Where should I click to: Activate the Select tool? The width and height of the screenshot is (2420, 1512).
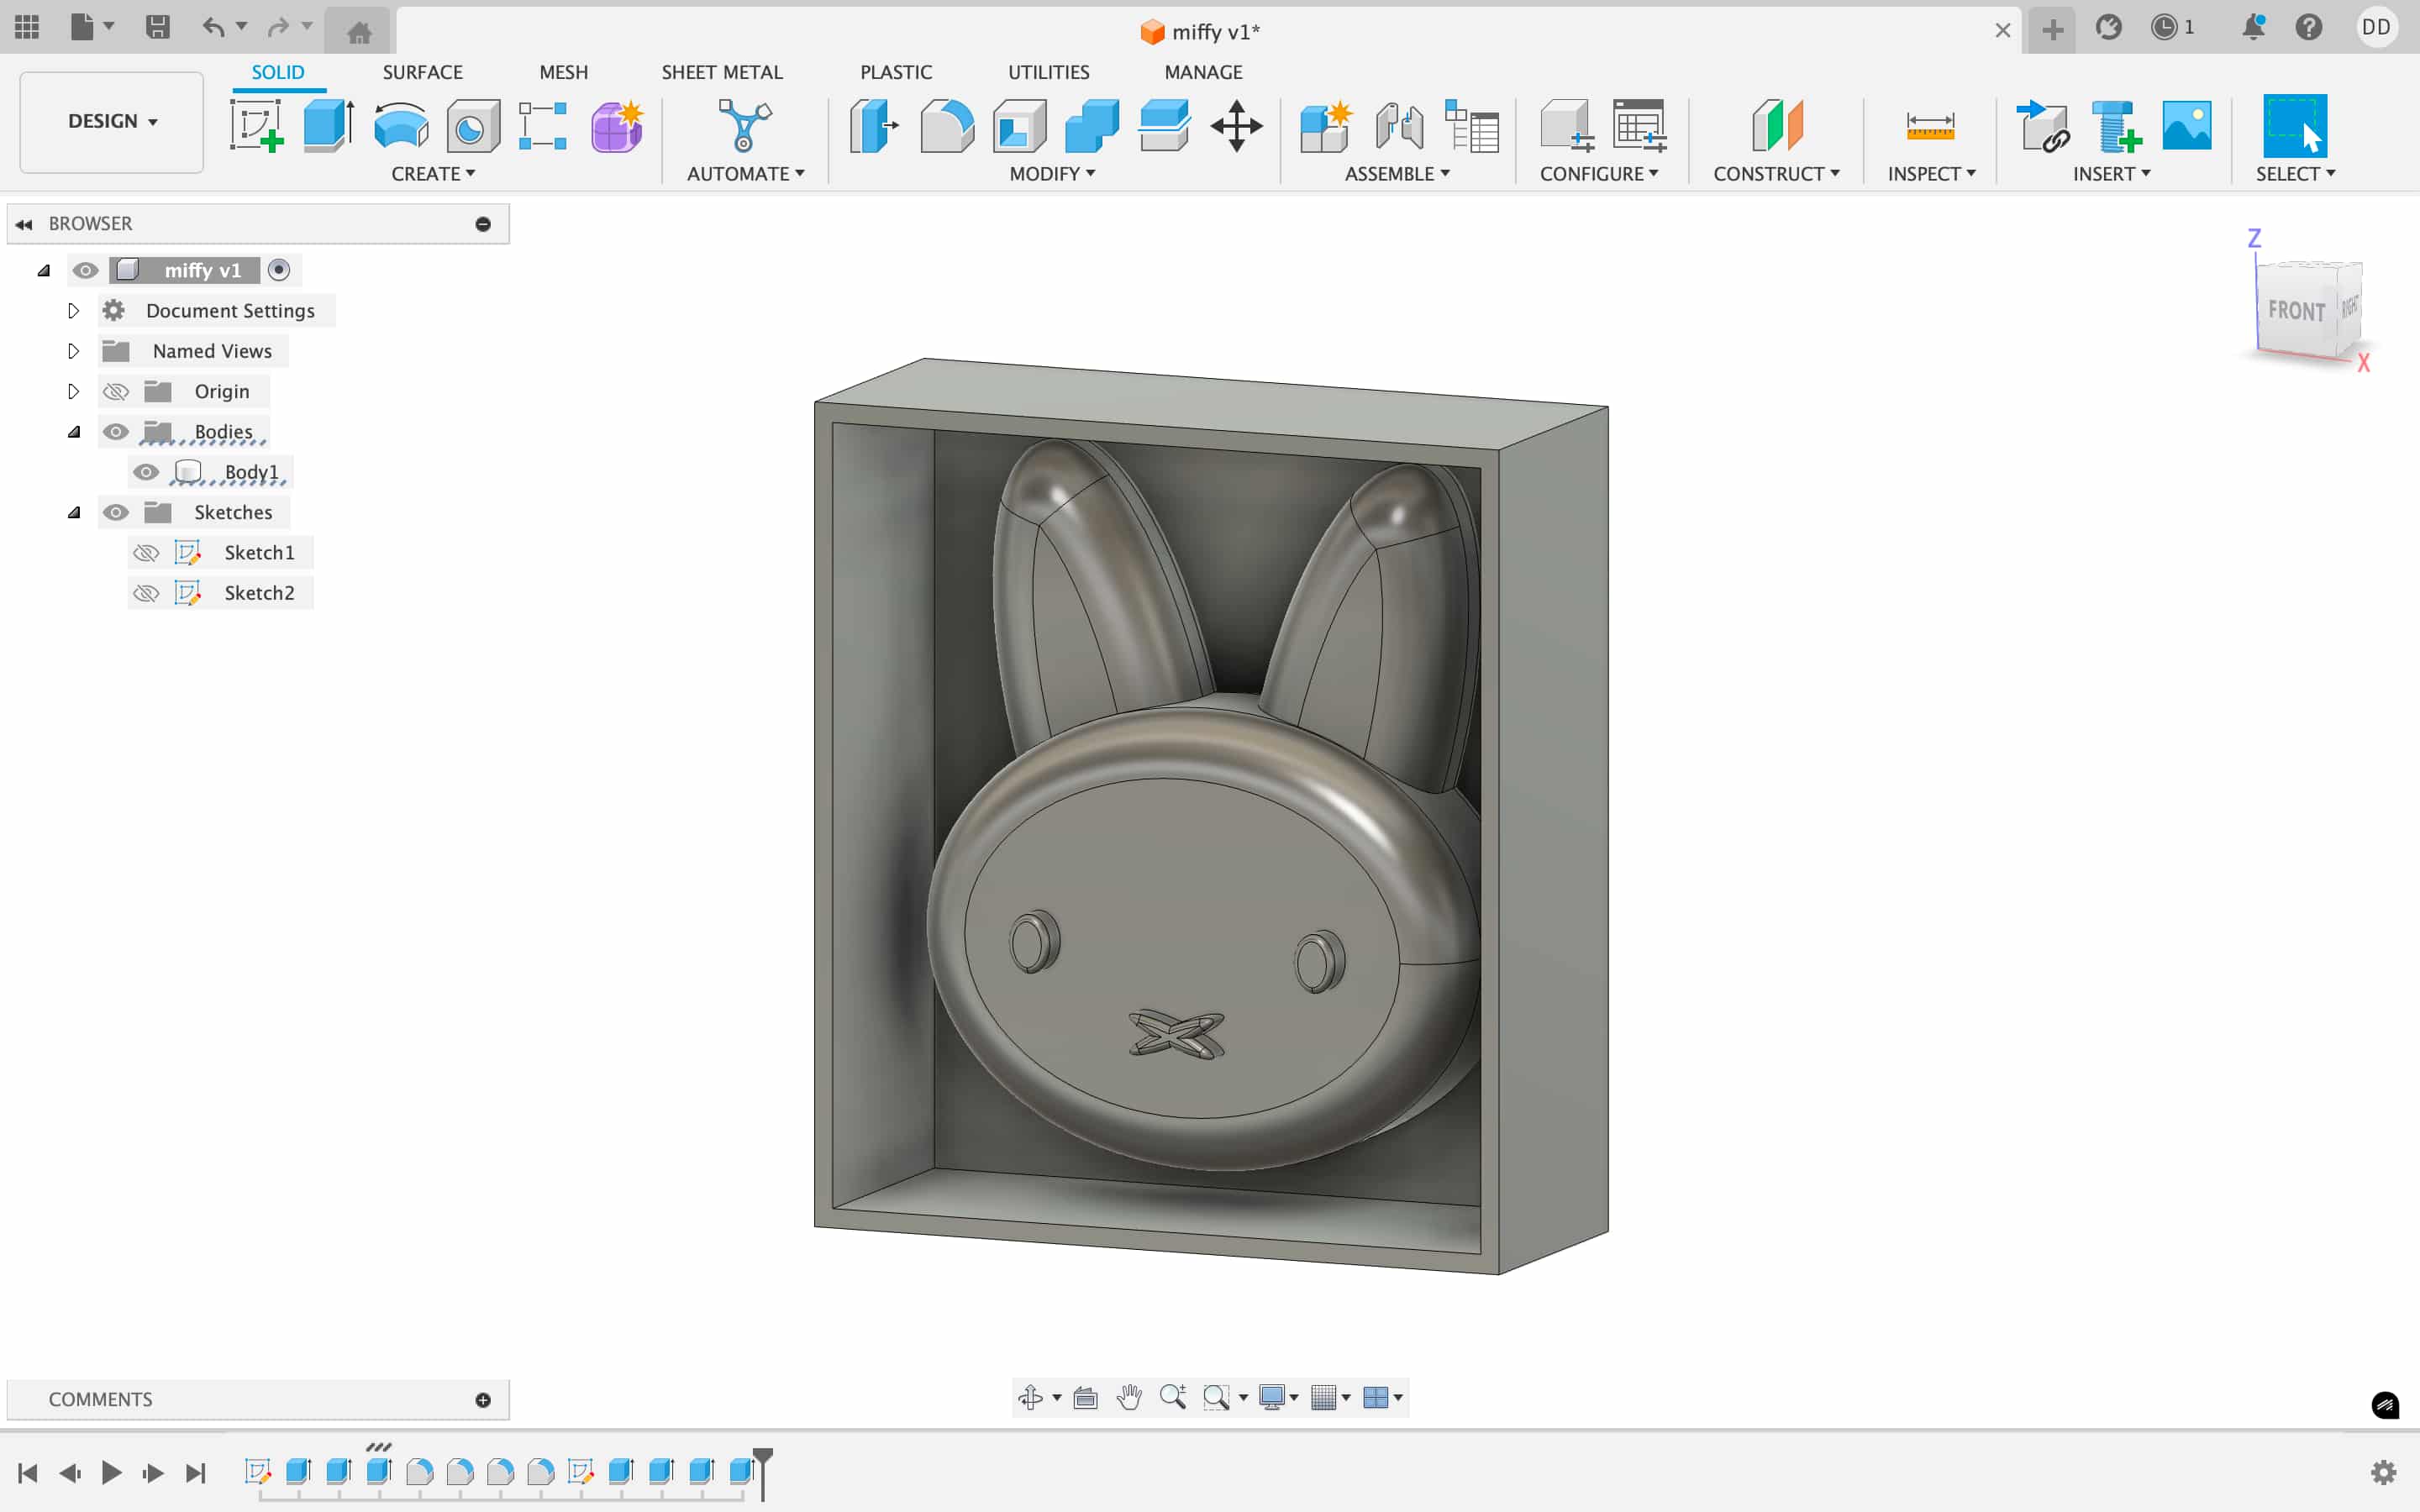click(2295, 126)
